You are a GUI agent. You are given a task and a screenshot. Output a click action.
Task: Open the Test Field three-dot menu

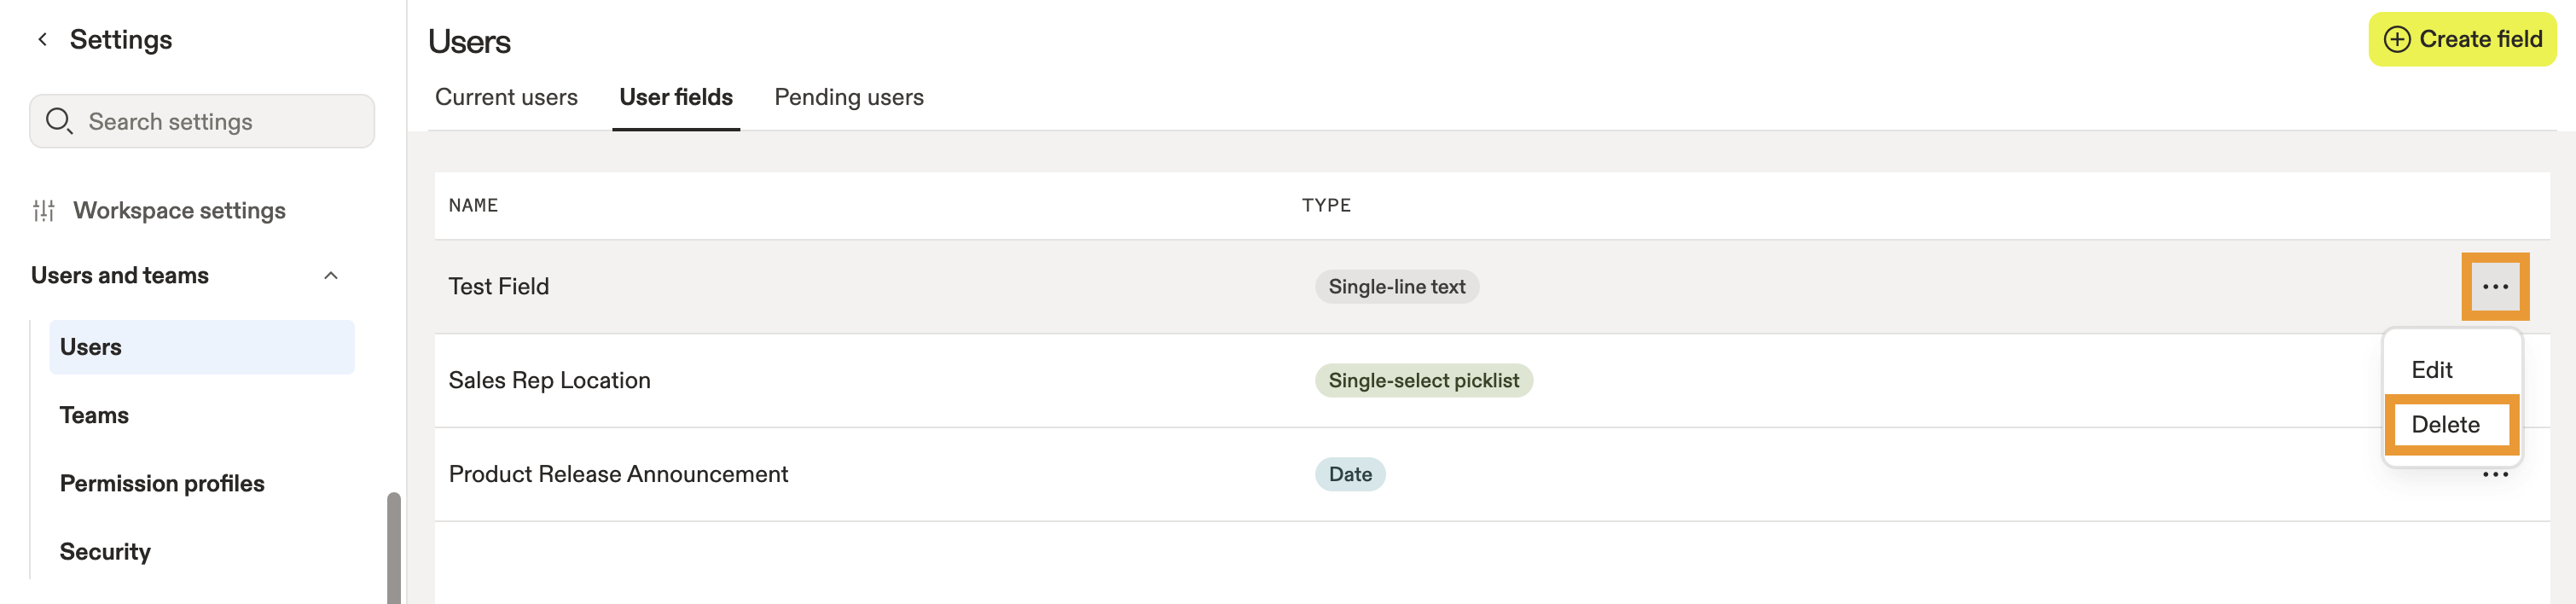tap(2494, 287)
